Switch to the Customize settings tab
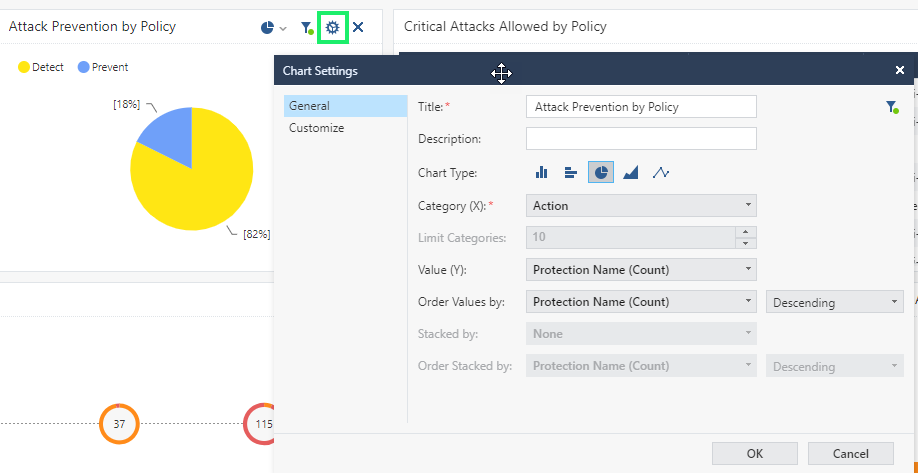 coord(345,128)
